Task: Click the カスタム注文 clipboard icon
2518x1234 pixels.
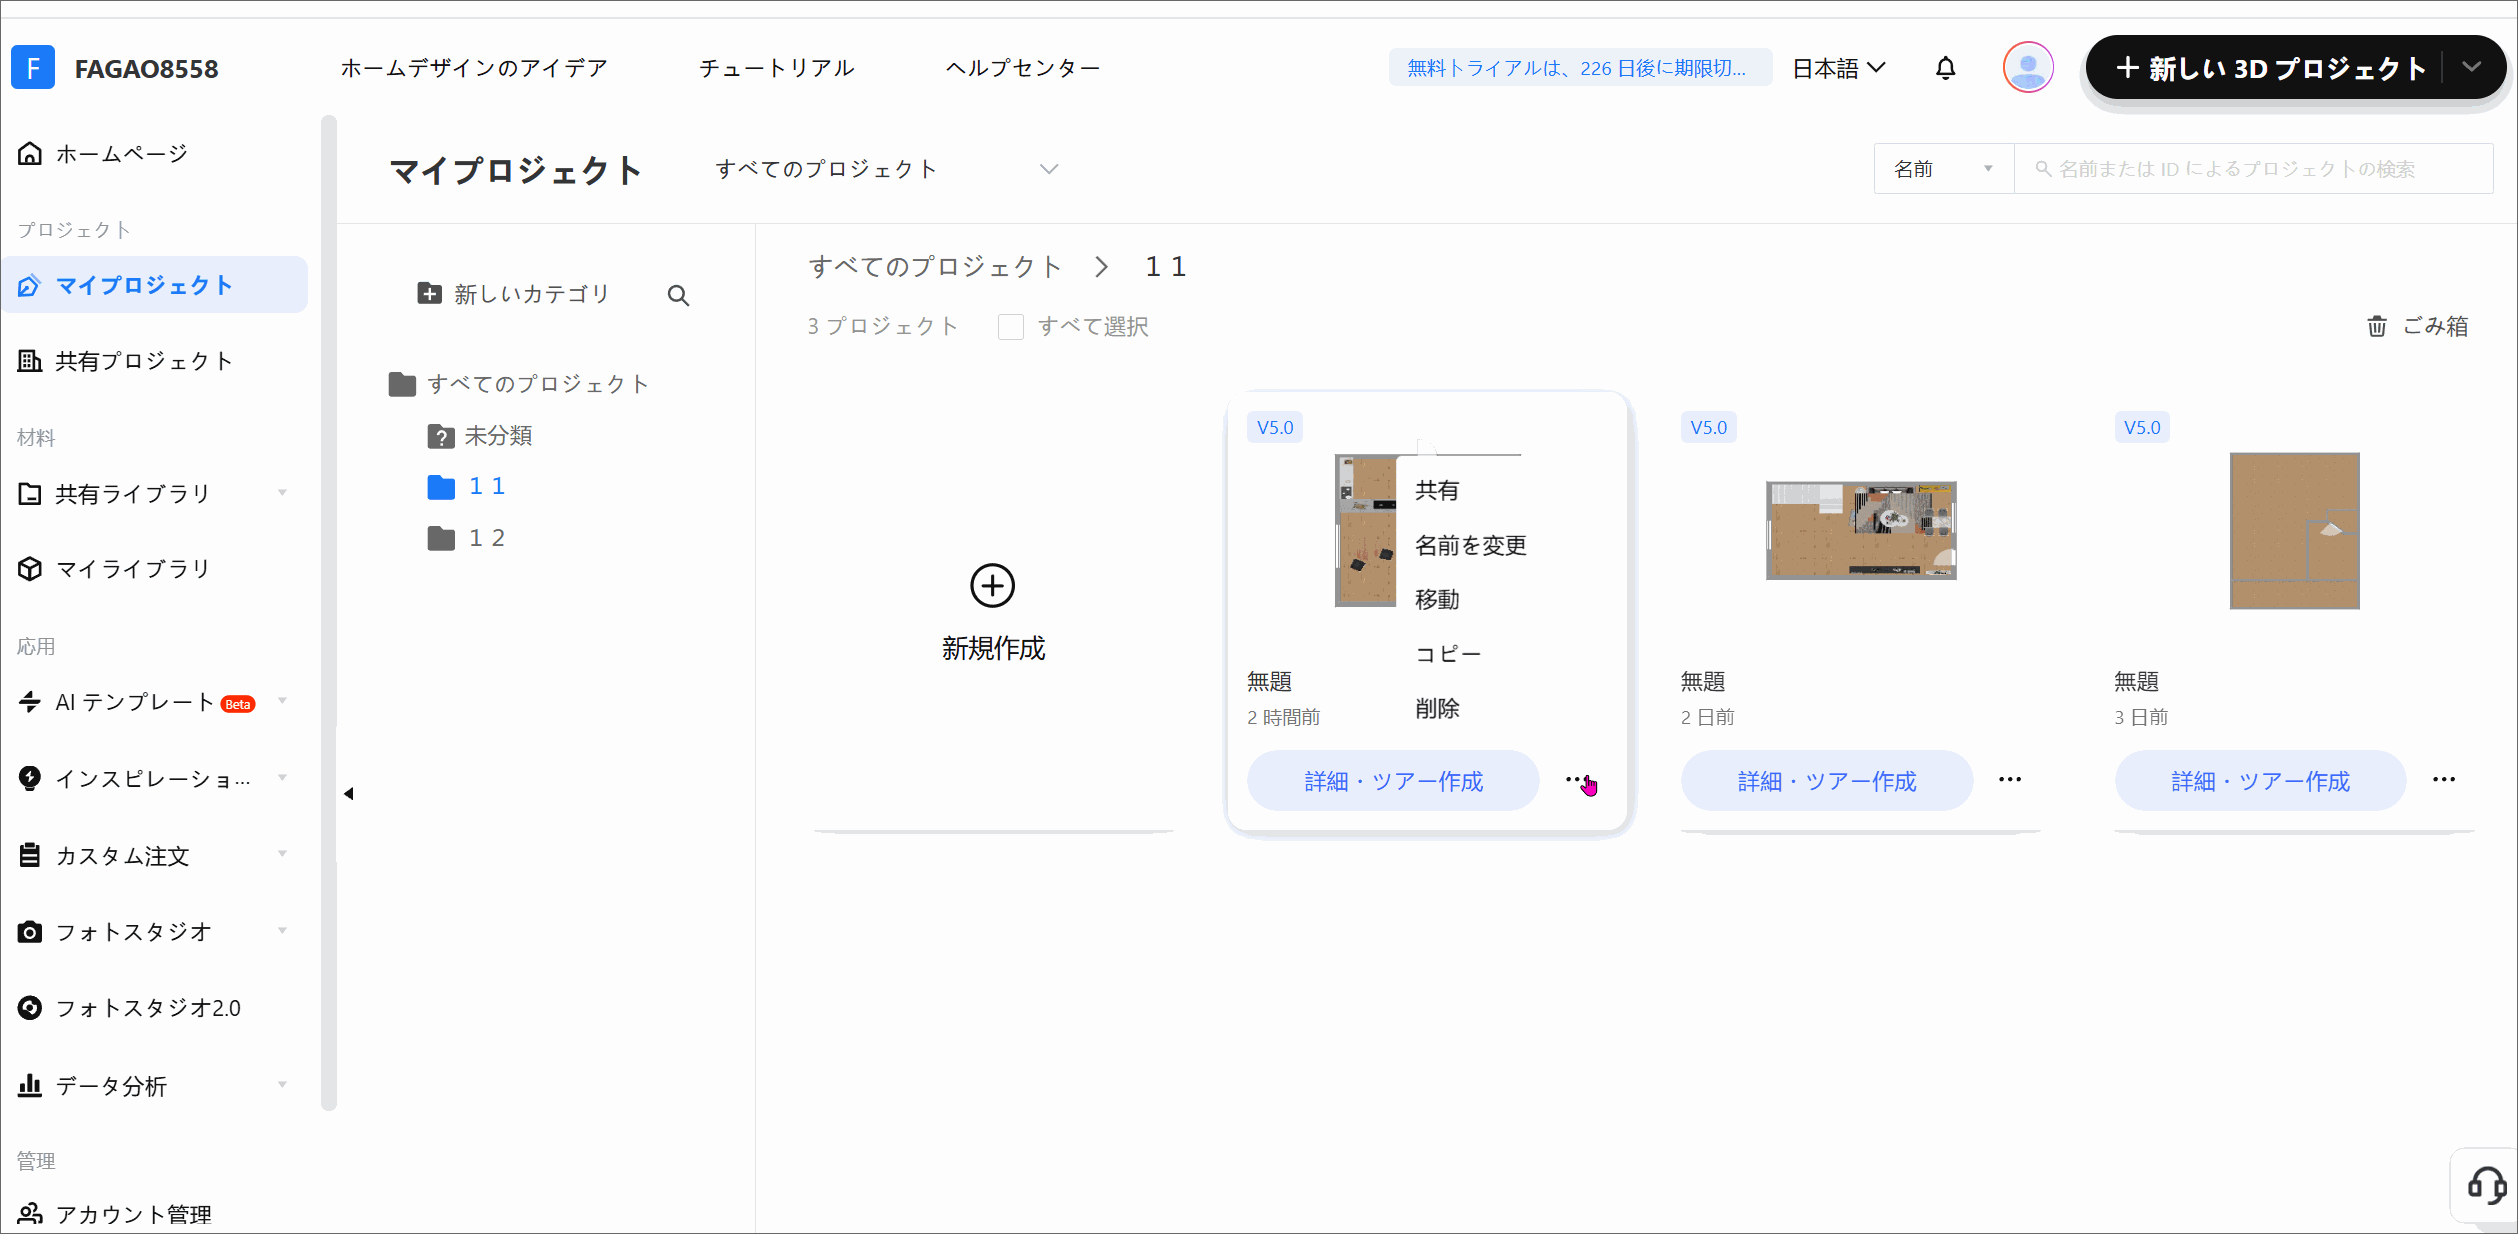Action: 30,855
